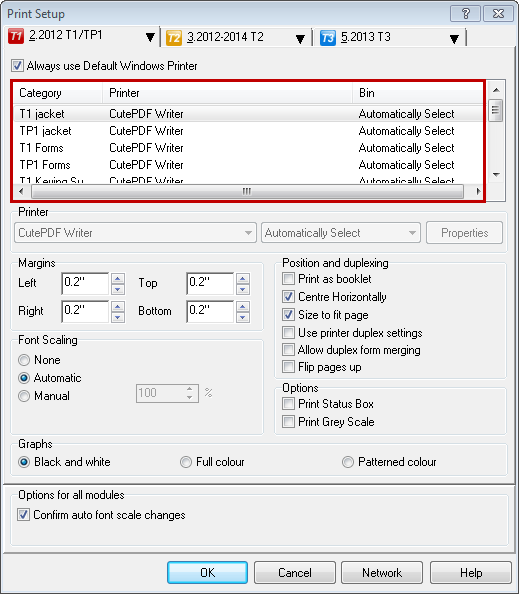
Task: Click the Bottom margin decrease arrow
Action: click(243, 317)
